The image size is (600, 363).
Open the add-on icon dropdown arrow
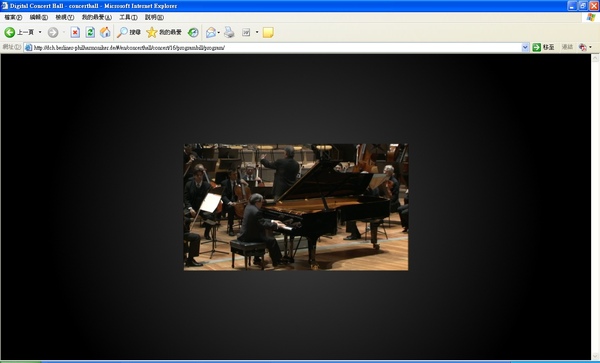coord(590,47)
